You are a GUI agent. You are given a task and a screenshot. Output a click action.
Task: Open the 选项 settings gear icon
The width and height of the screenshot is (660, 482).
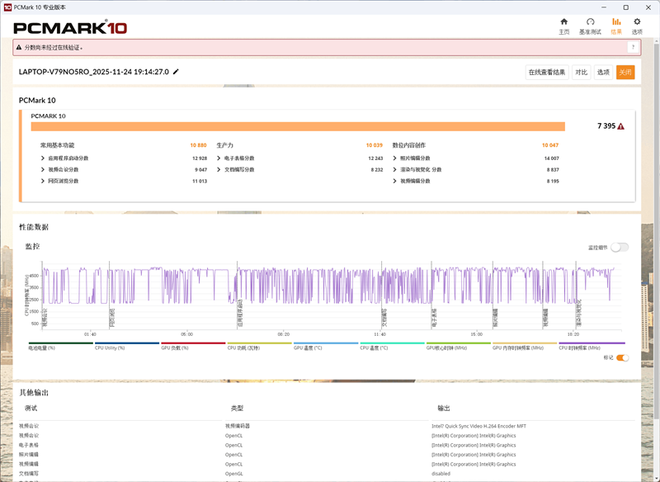click(x=637, y=25)
